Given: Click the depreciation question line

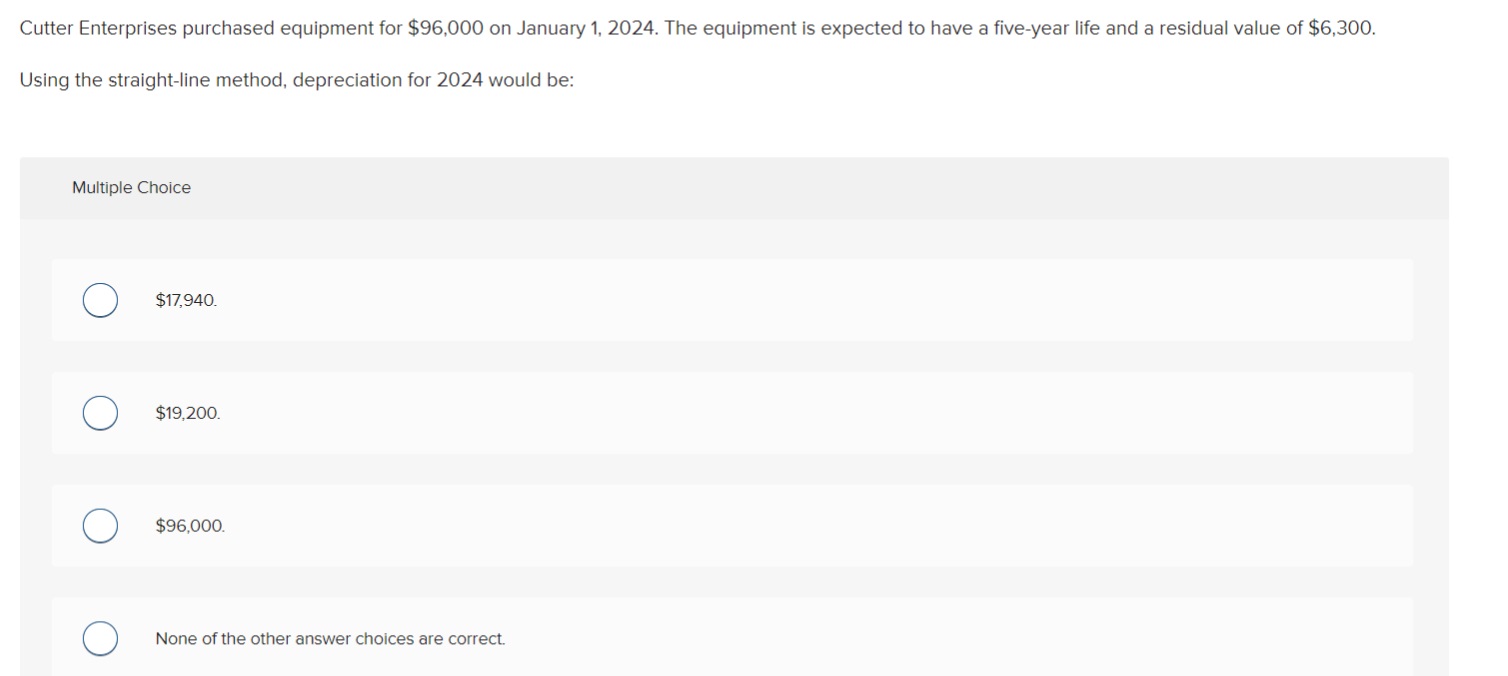Looking at the screenshot, I should point(296,79).
